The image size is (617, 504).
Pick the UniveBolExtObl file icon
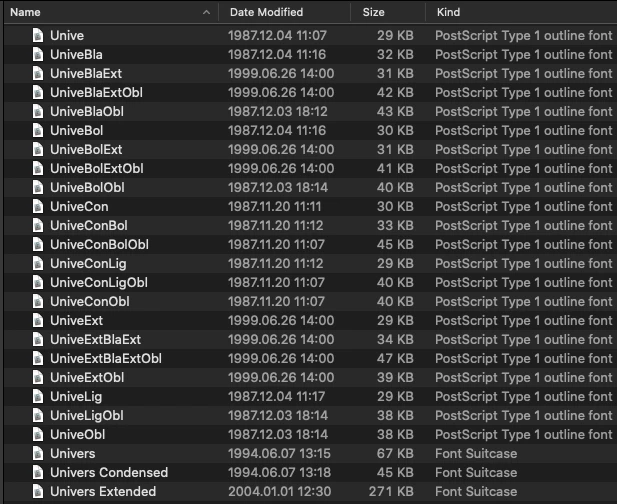tap(38, 168)
